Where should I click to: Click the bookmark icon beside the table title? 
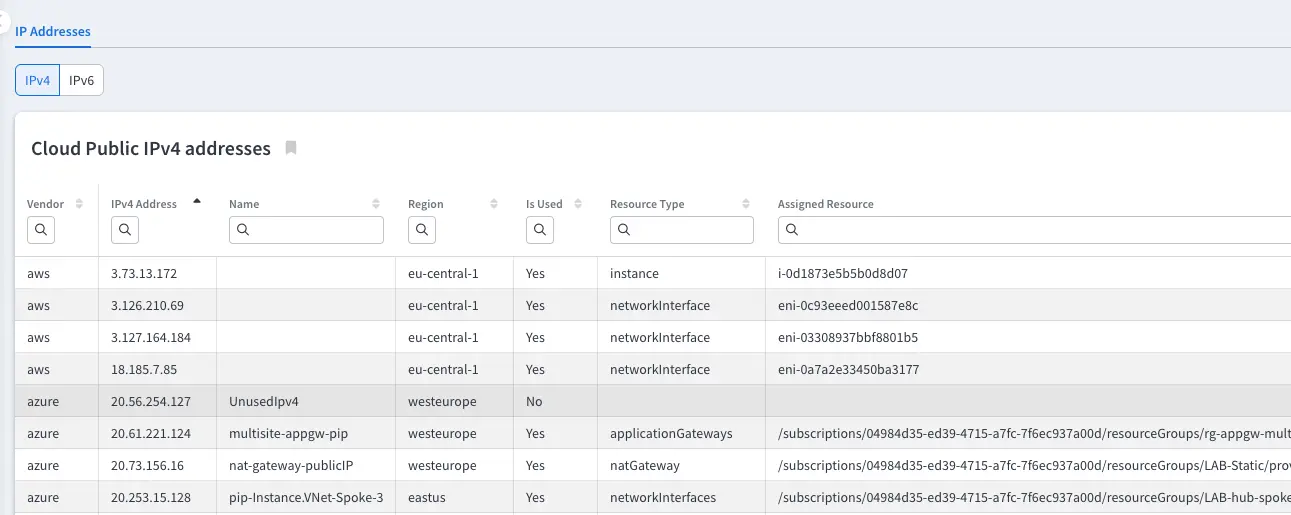[291, 148]
